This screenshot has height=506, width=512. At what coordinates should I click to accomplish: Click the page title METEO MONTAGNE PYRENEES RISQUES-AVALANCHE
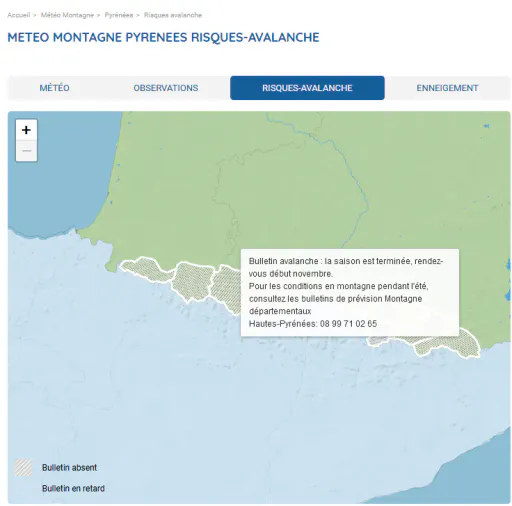(163, 37)
